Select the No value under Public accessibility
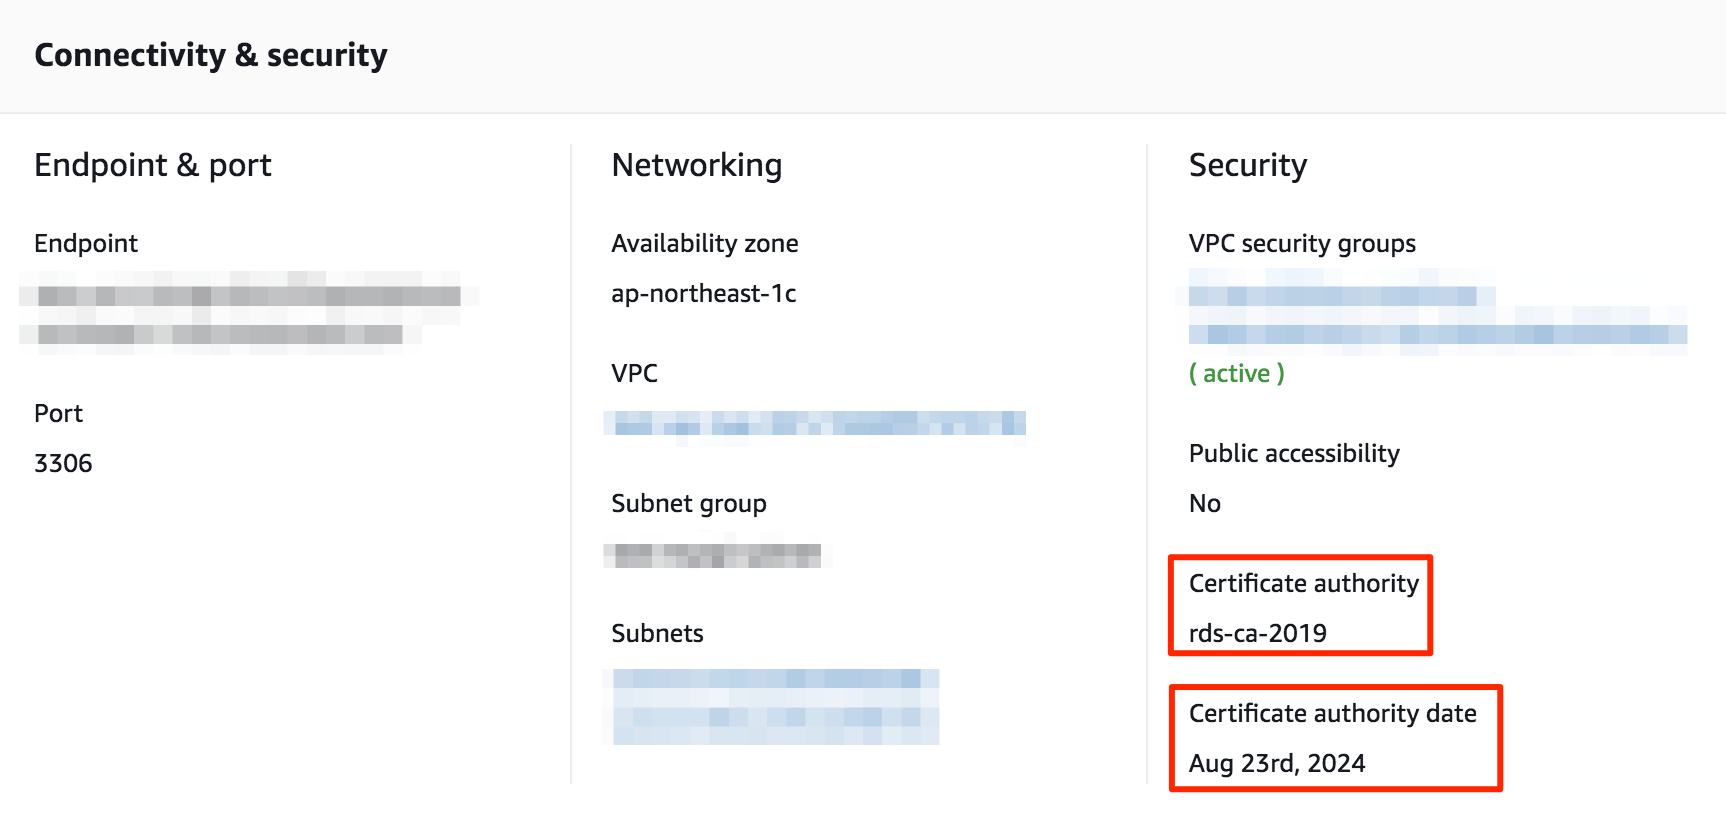This screenshot has height=822, width=1726. 1205,503
